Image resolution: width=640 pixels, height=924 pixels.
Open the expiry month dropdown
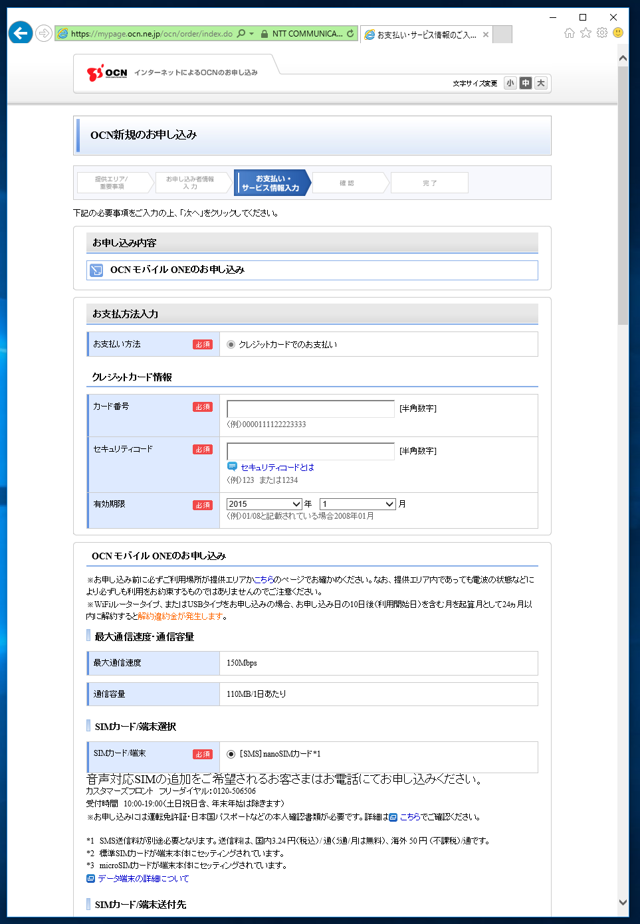point(358,504)
